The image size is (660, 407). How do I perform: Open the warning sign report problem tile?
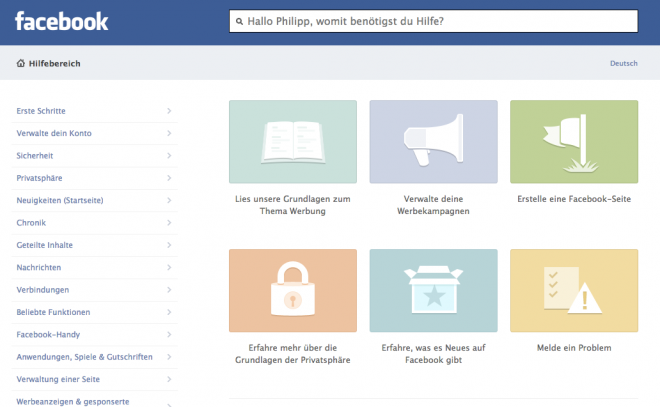pos(574,290)
